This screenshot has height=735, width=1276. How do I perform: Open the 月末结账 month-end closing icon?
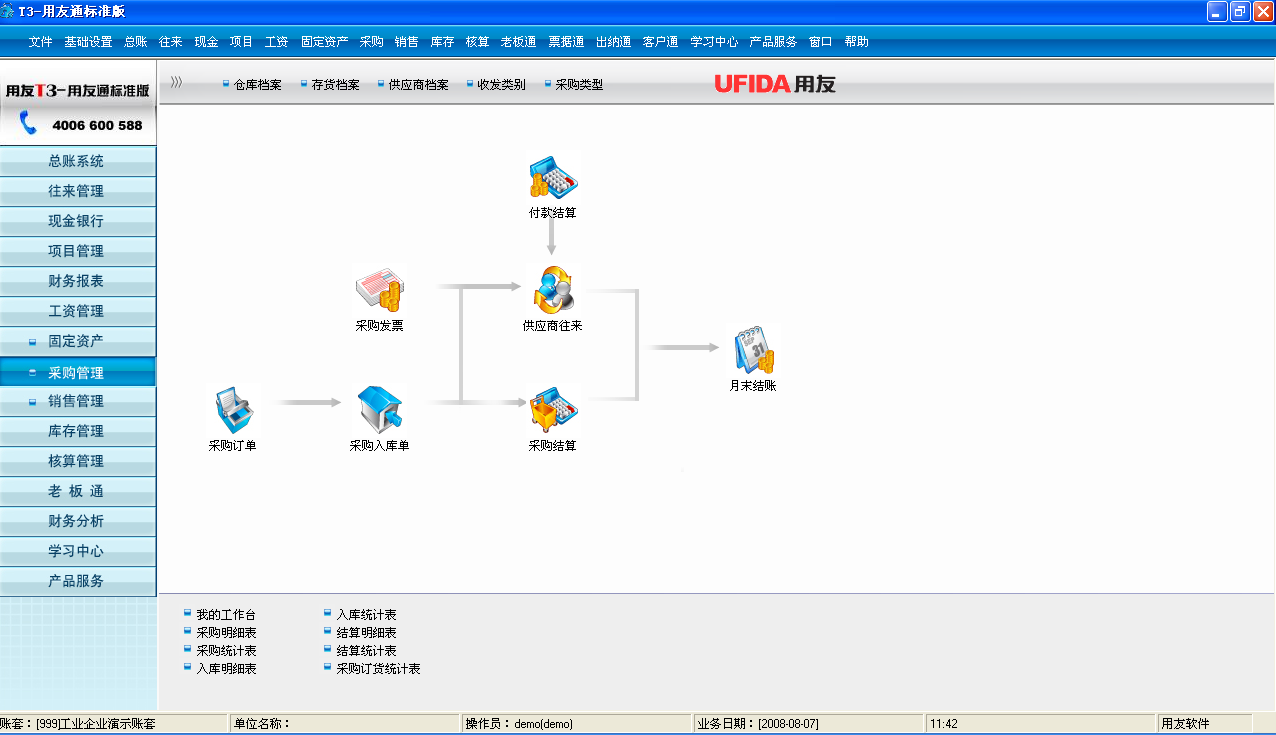coord(751,350)
